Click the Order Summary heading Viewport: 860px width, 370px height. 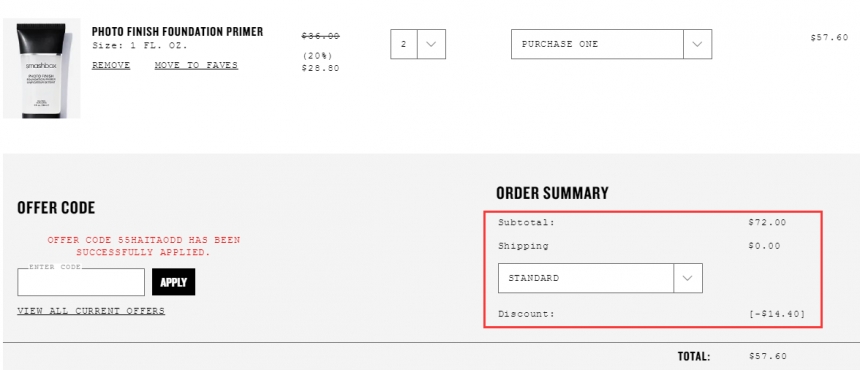coord(552,193)
